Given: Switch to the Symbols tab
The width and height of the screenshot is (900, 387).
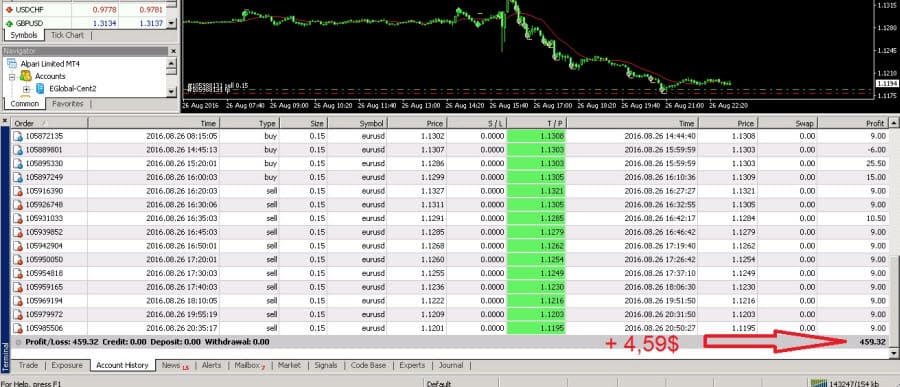Looking at the screenshot, I should 24,36.
